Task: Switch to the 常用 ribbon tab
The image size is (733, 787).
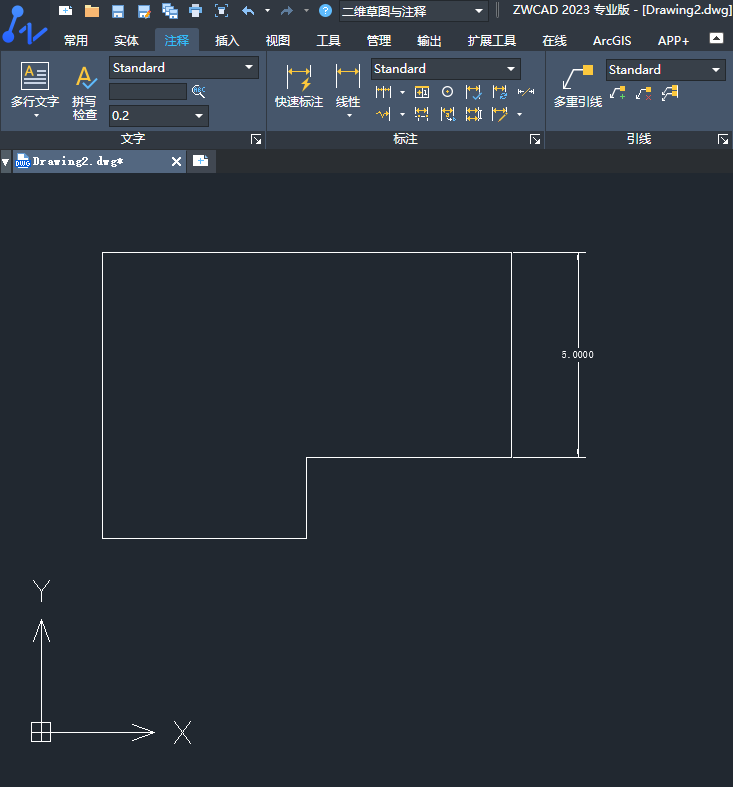Action: pyautogui.click(x=76, y=41)
